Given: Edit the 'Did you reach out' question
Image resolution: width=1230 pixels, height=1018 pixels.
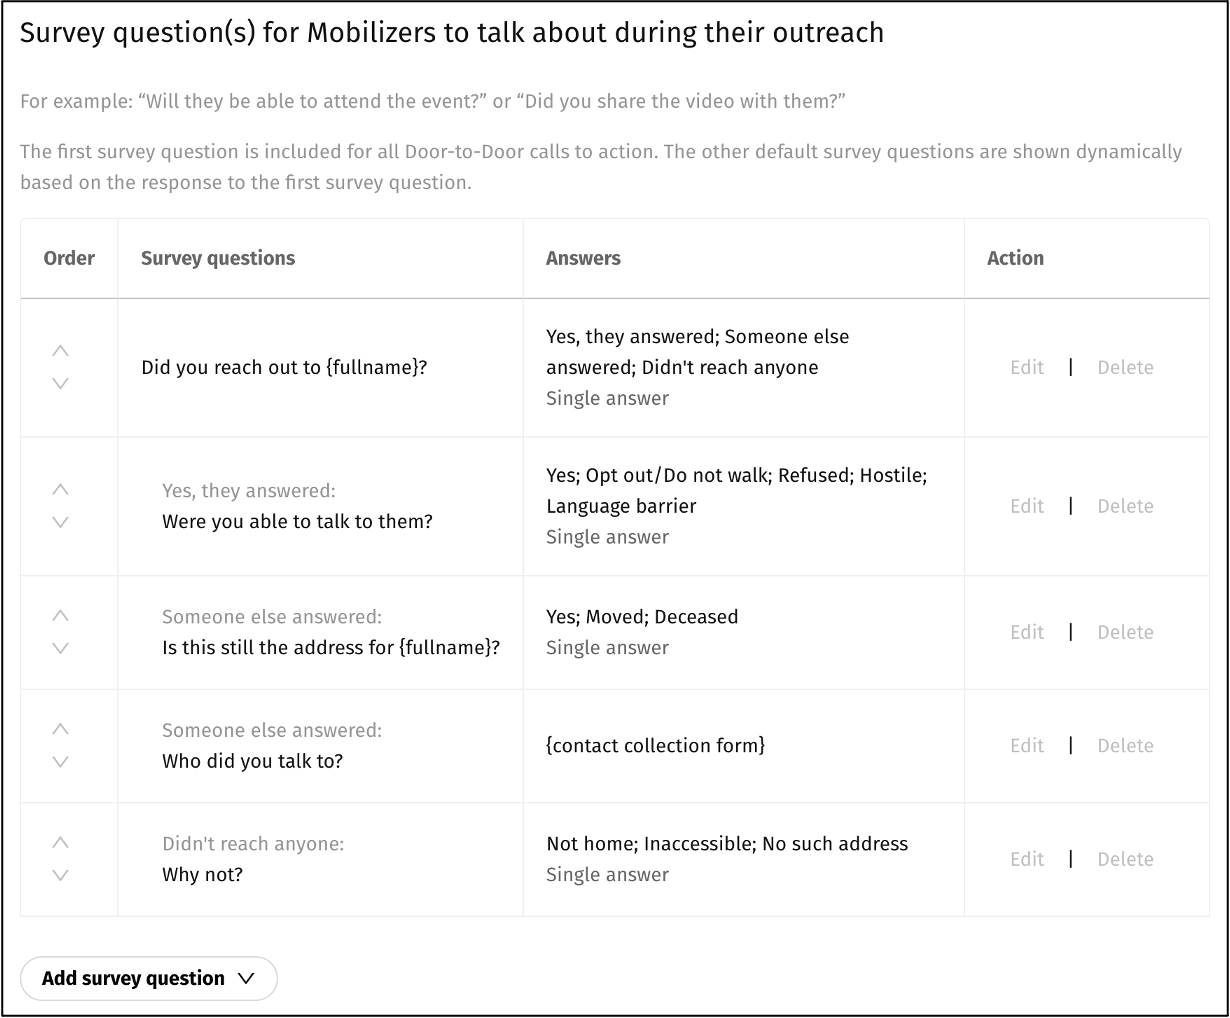Looking at the screenshot, I should tap(1026, 367).
